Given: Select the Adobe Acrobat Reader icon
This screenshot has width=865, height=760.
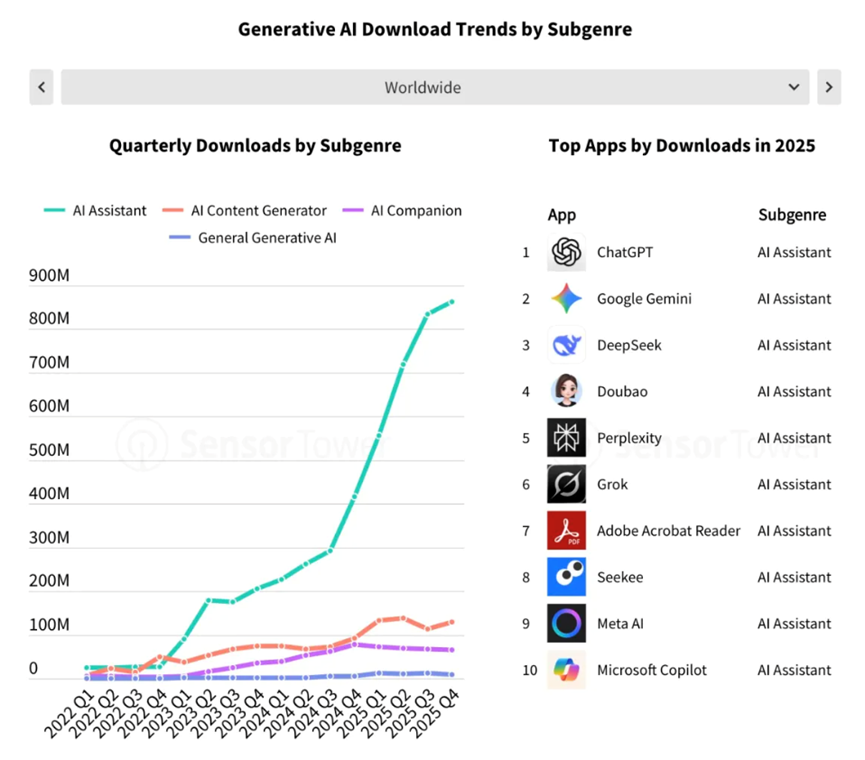Looking at the screenshot, I should 566,530.
